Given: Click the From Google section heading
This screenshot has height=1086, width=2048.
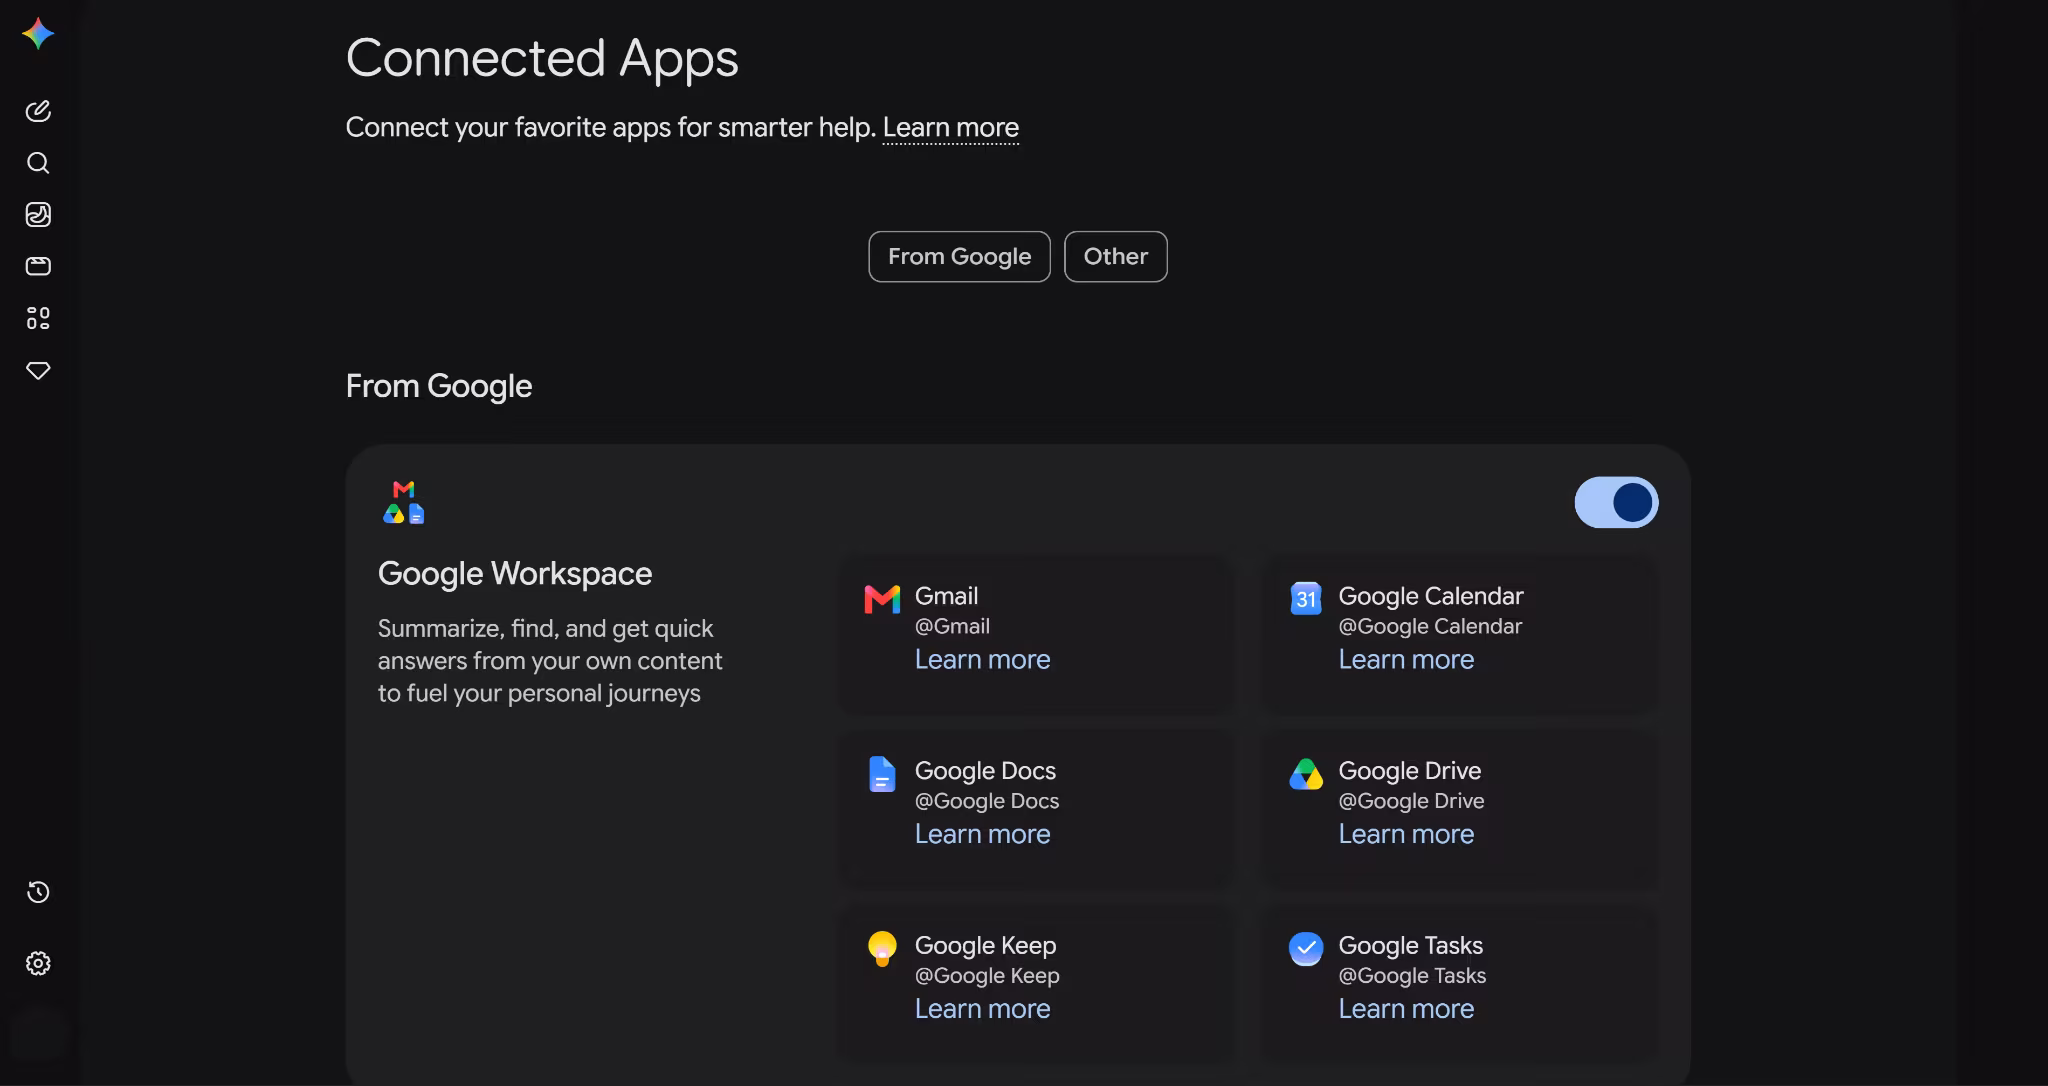Looking at the screenshot, I should coord(439,386).
